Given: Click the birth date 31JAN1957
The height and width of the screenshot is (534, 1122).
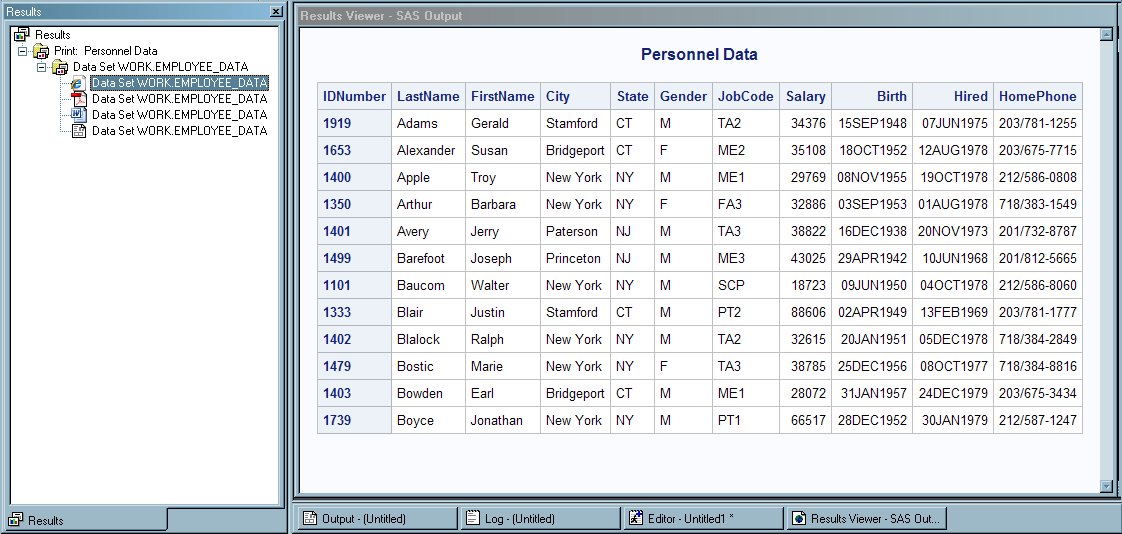Looking at the screenshot, I should 874,393.
